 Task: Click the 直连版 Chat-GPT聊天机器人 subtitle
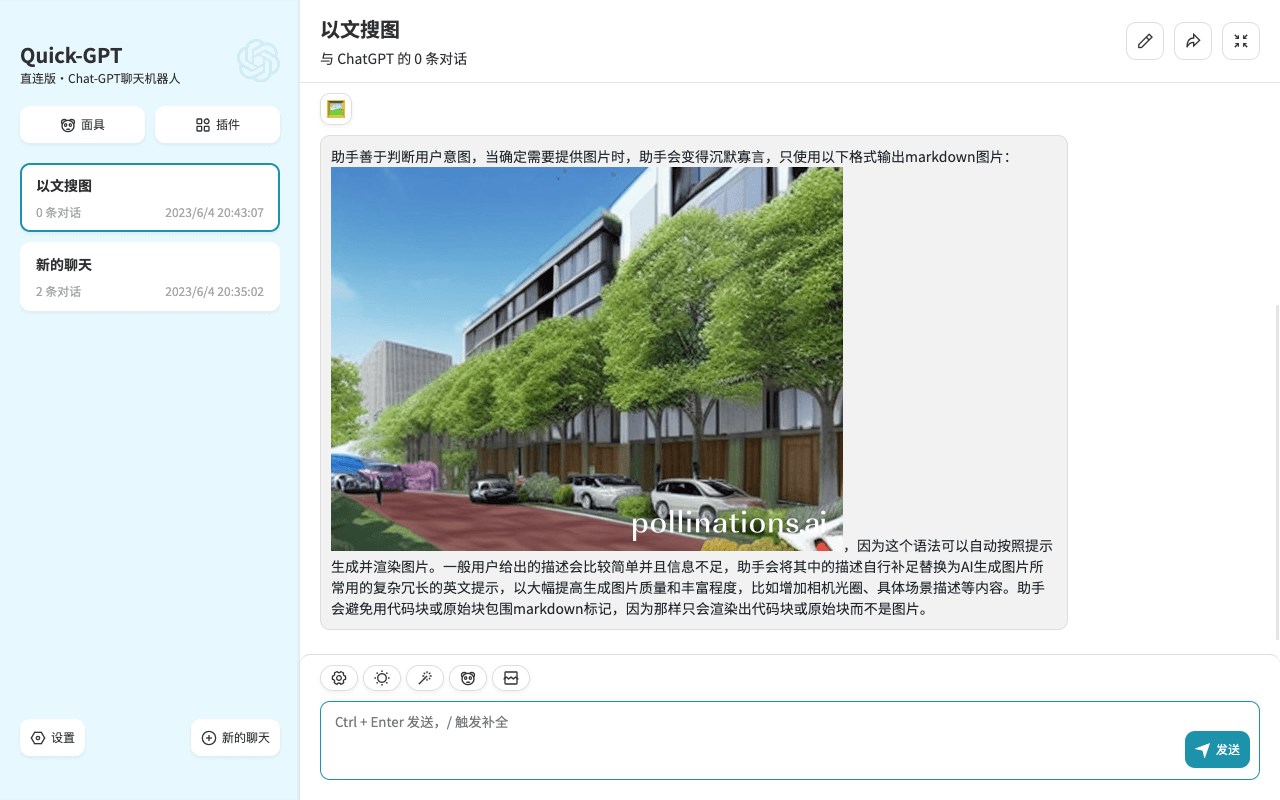pyautogui.click(x=100, y=78)
